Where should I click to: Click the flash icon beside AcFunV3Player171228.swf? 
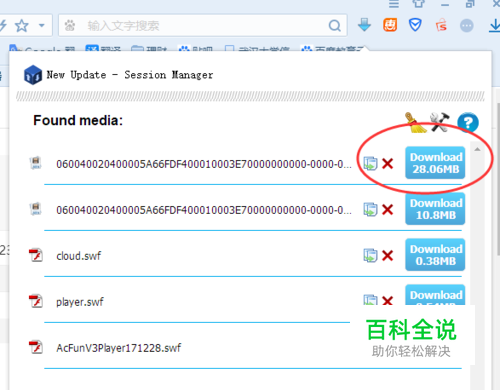(x=36, y=347)
